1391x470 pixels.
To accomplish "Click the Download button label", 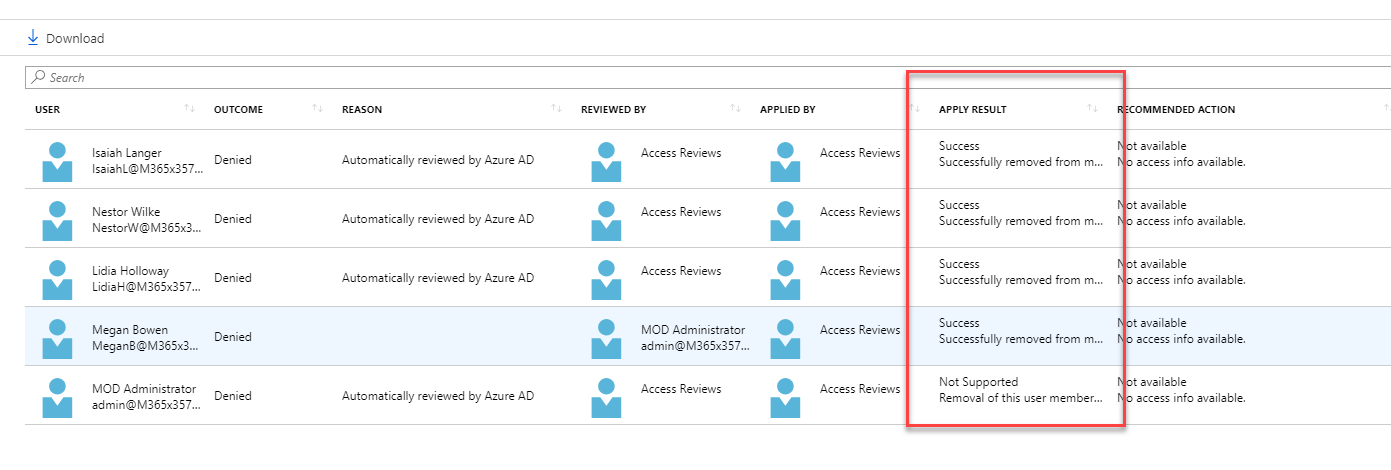I will coord(75,38).
